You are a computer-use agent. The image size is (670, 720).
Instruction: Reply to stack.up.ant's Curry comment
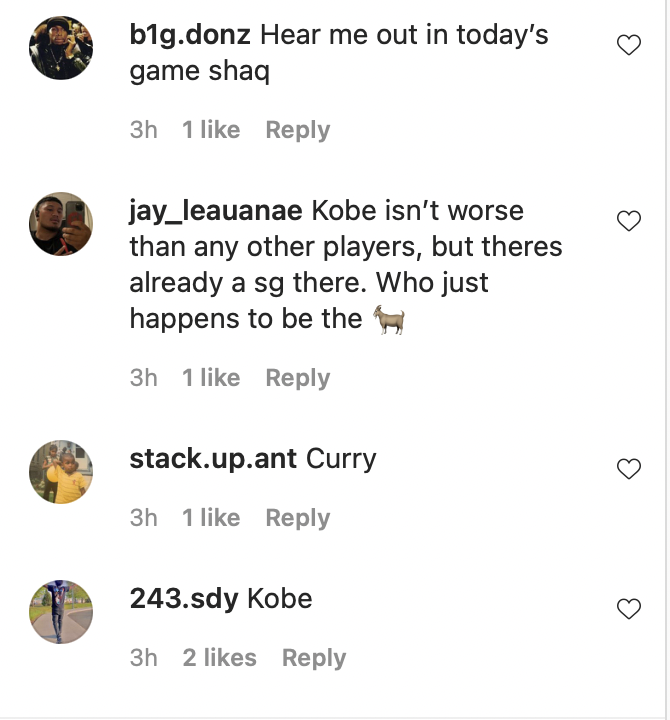pyautogui.click(x=297, y=518)
